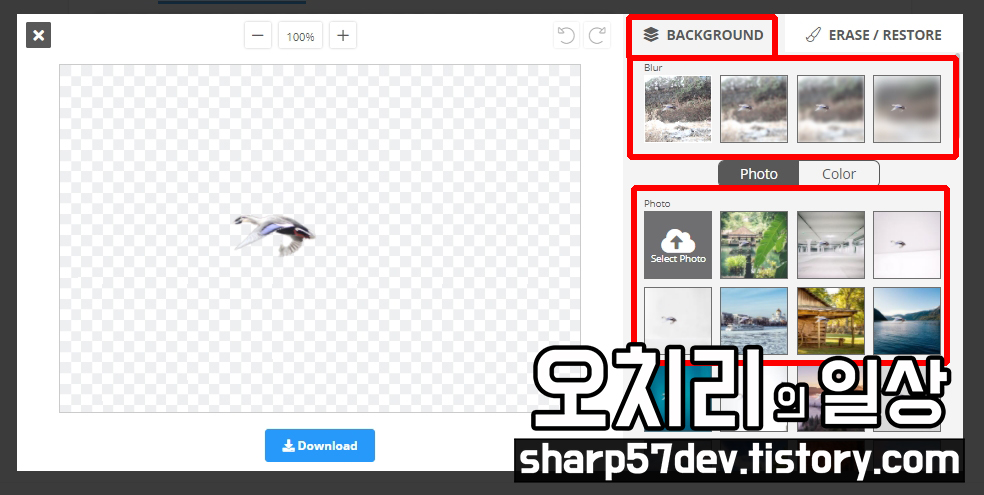Apply the light blur background thumbnail
Screen dimensions: 984x495
[x=754, y=109]
